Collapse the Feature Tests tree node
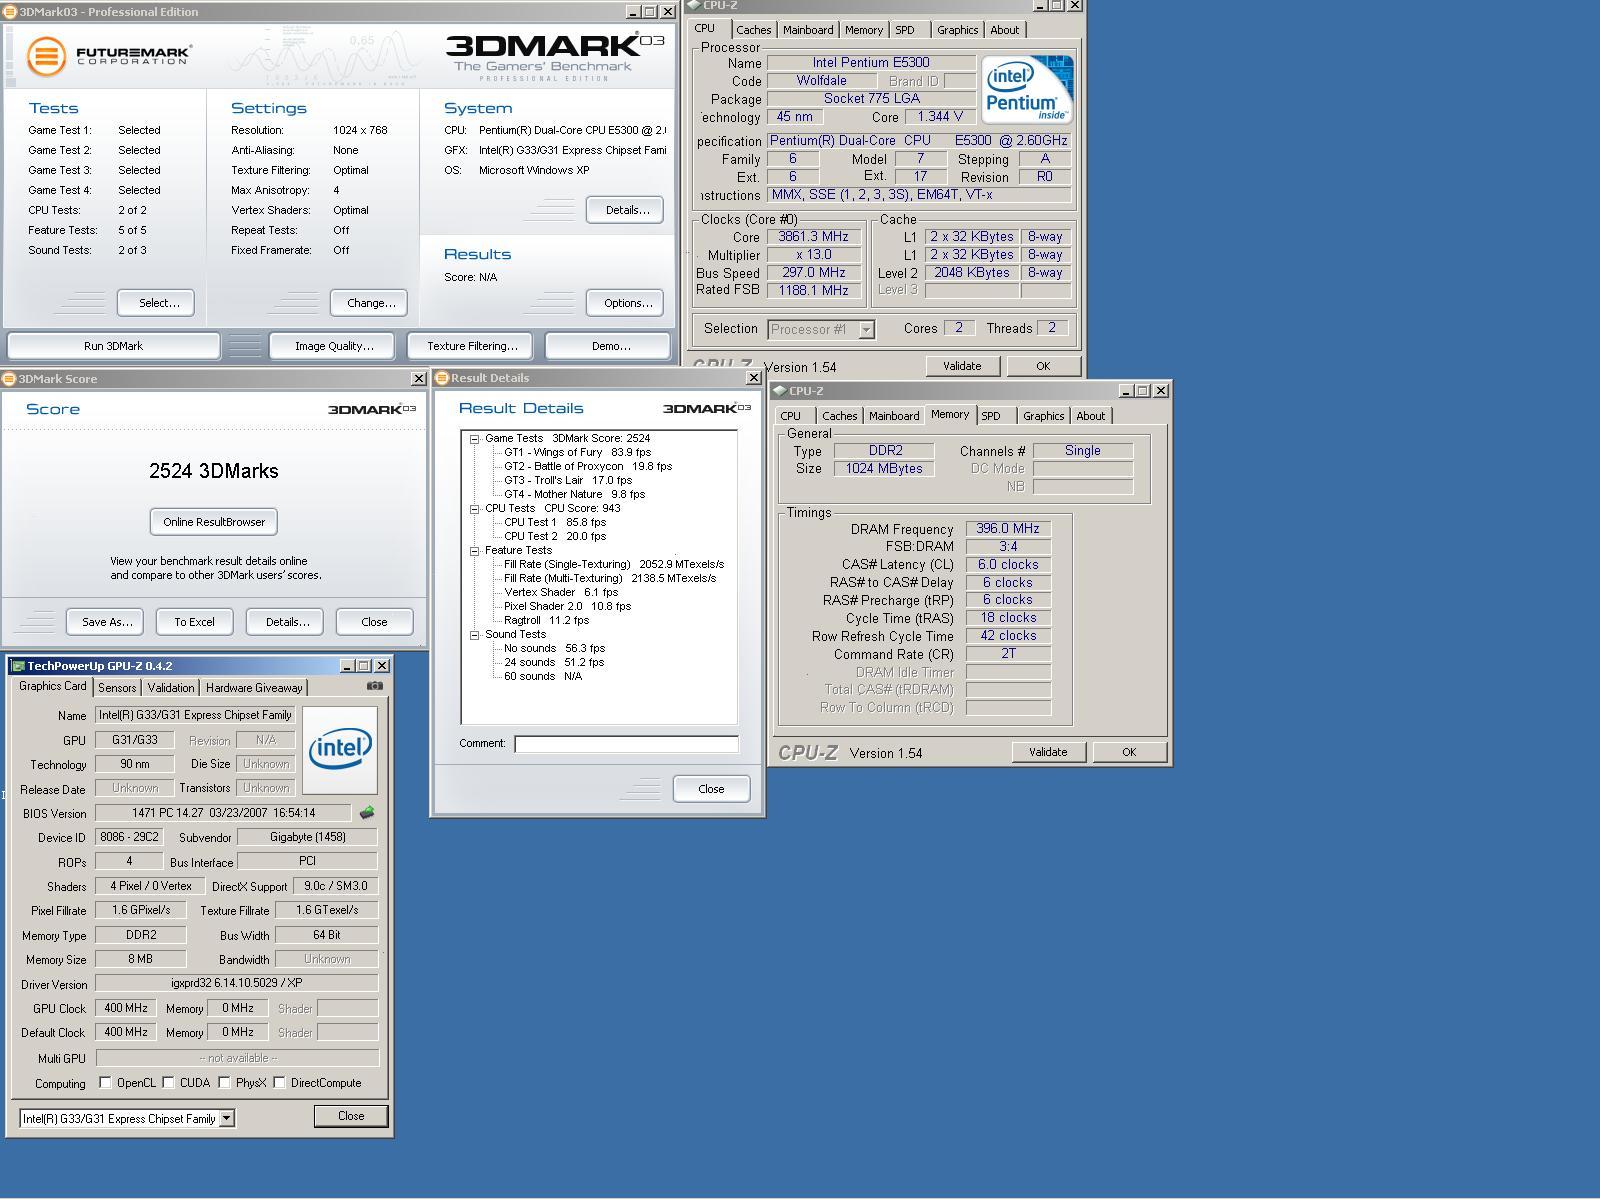This screenshot has width=1600, height=1200. pos(475,550)
